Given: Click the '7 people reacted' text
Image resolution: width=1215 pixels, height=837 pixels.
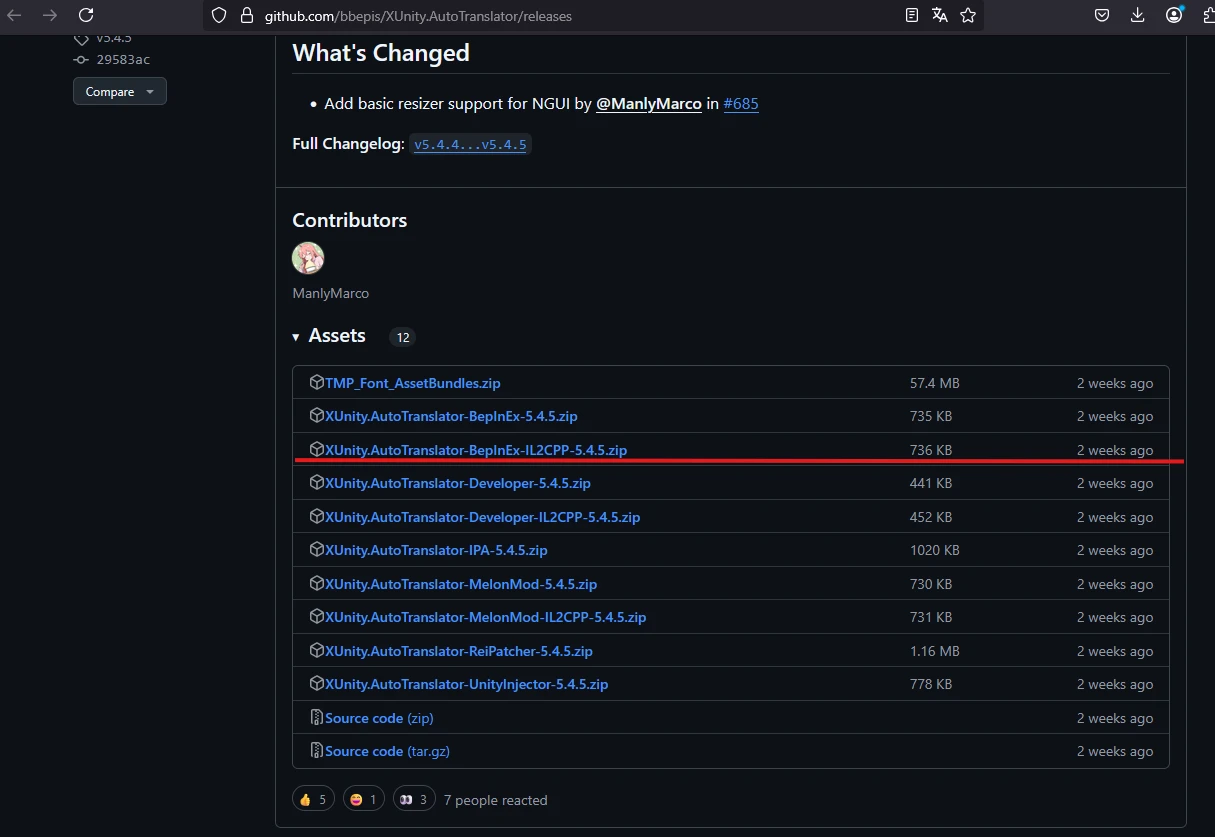Looking at the screenshot, I should point(496,800).
